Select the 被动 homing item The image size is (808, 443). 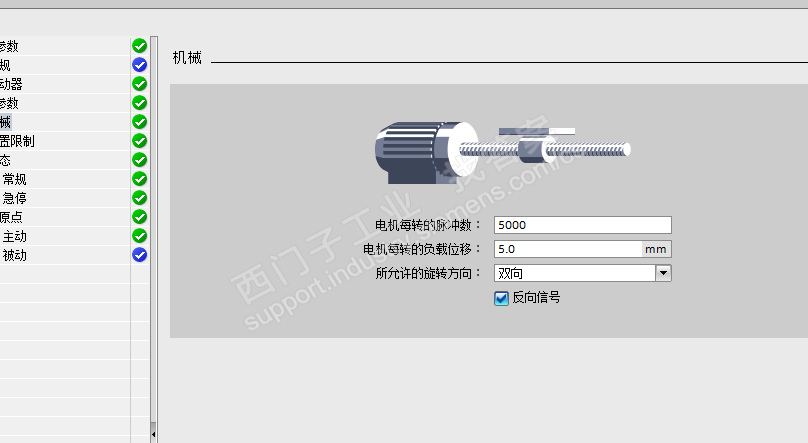pyautogui.click(x=14, y=255)
